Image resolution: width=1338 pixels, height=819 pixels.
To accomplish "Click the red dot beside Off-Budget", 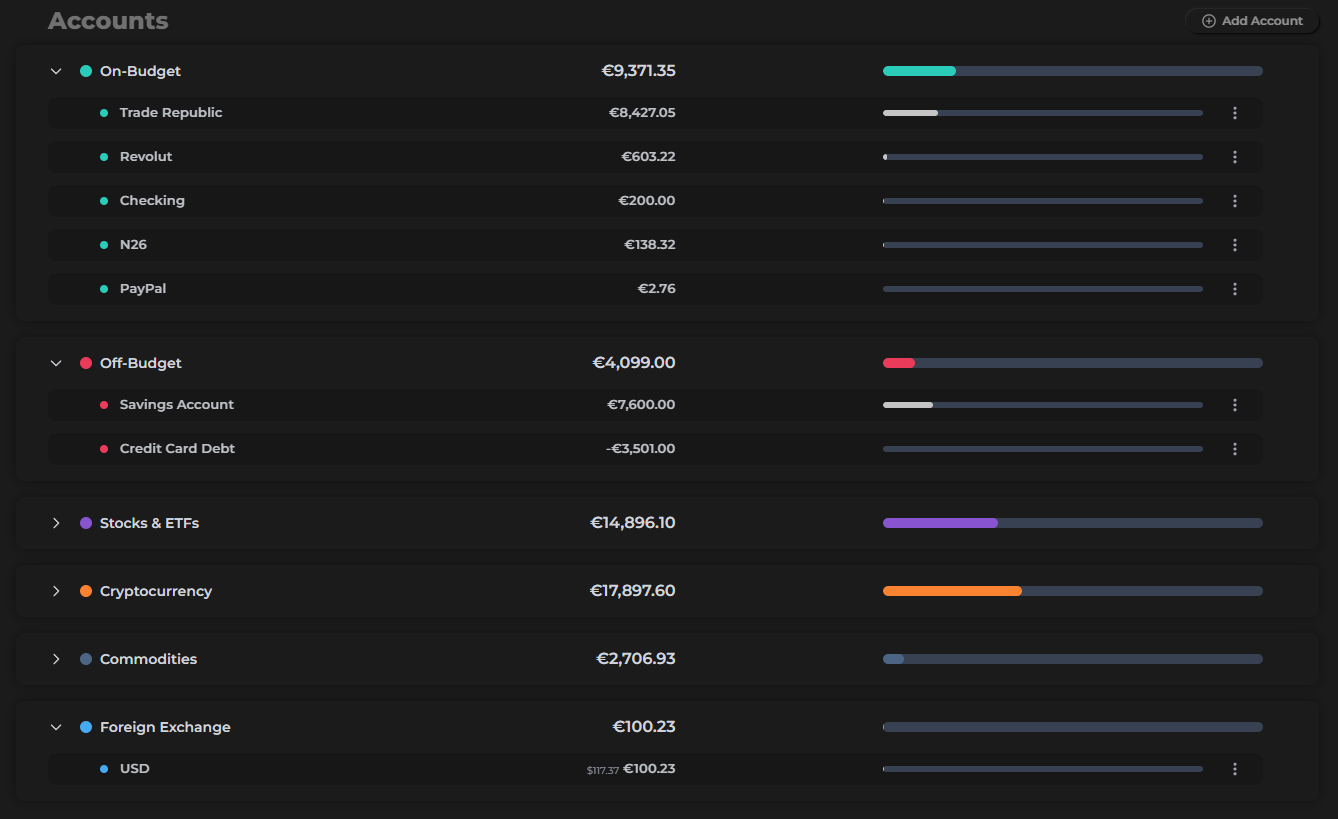I will [85, 363].
